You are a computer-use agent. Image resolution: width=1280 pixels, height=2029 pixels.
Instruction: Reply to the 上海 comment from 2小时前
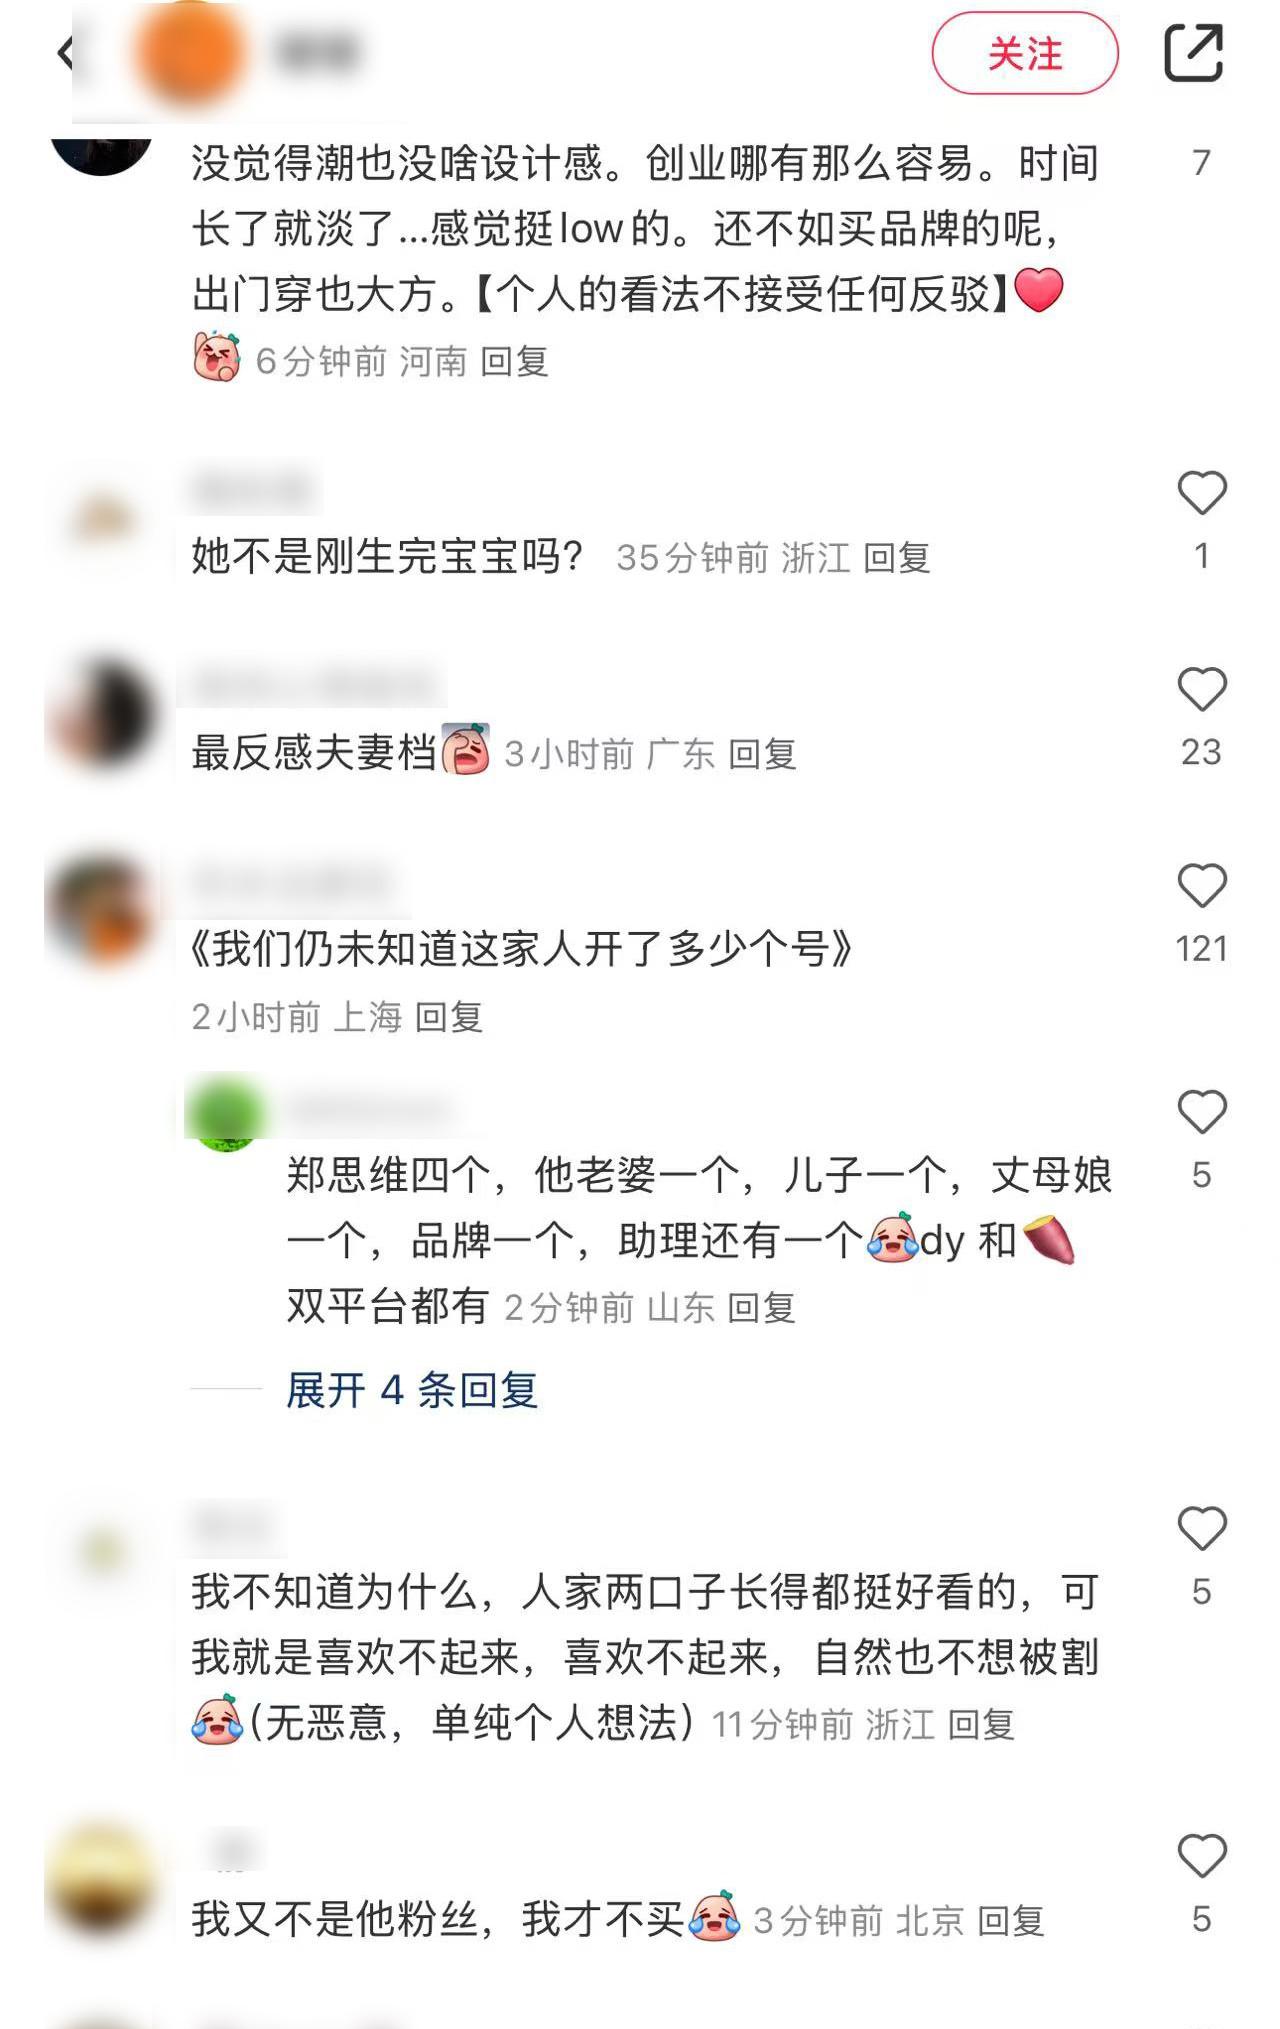coord(449,1017)
